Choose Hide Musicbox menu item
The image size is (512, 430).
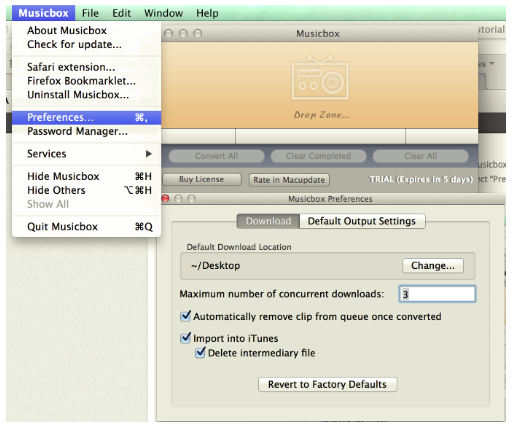tap(87, 176)
